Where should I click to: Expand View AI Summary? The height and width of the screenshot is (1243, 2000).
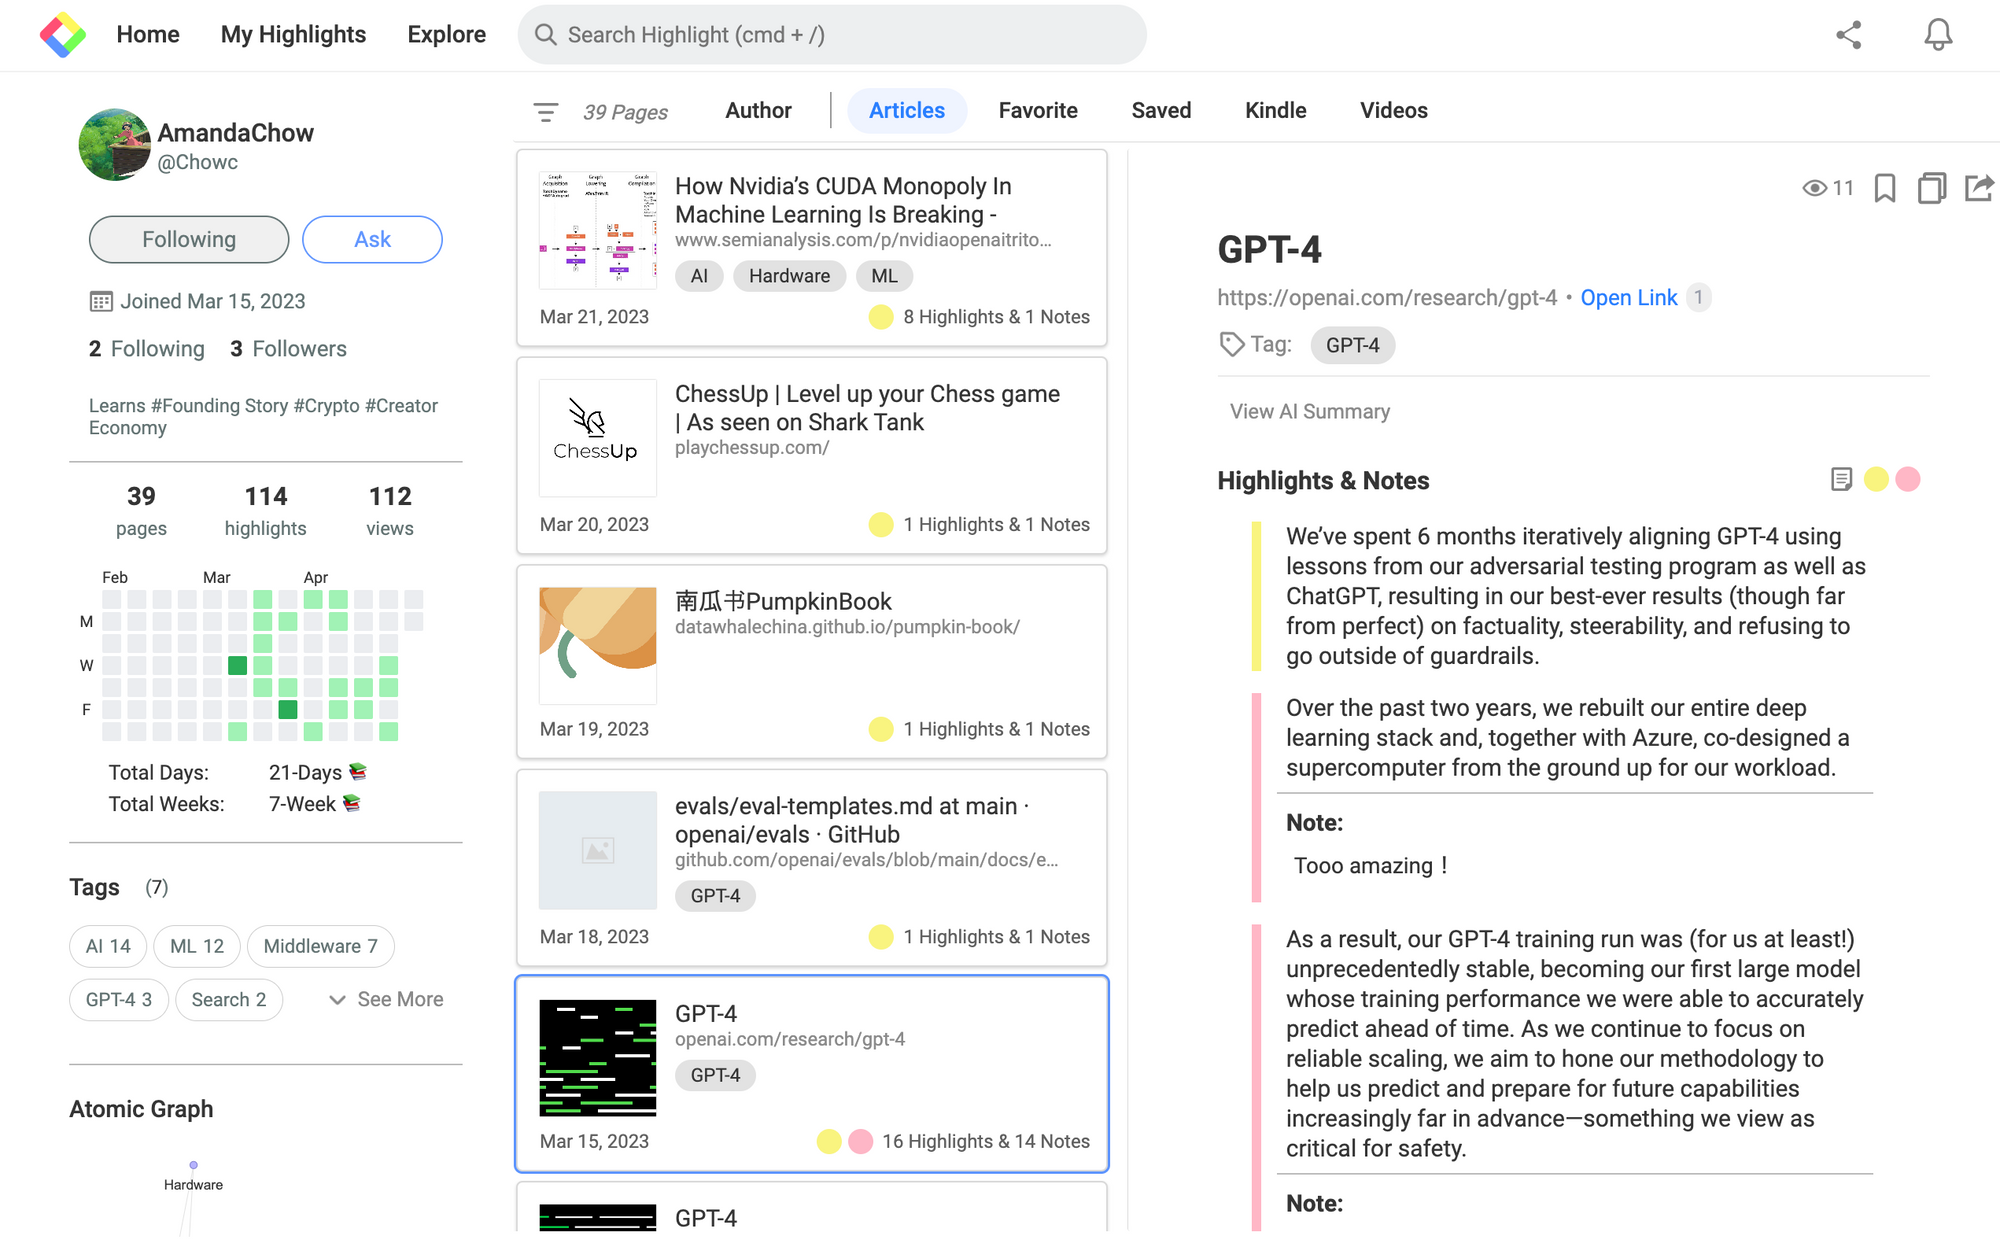1309,412
